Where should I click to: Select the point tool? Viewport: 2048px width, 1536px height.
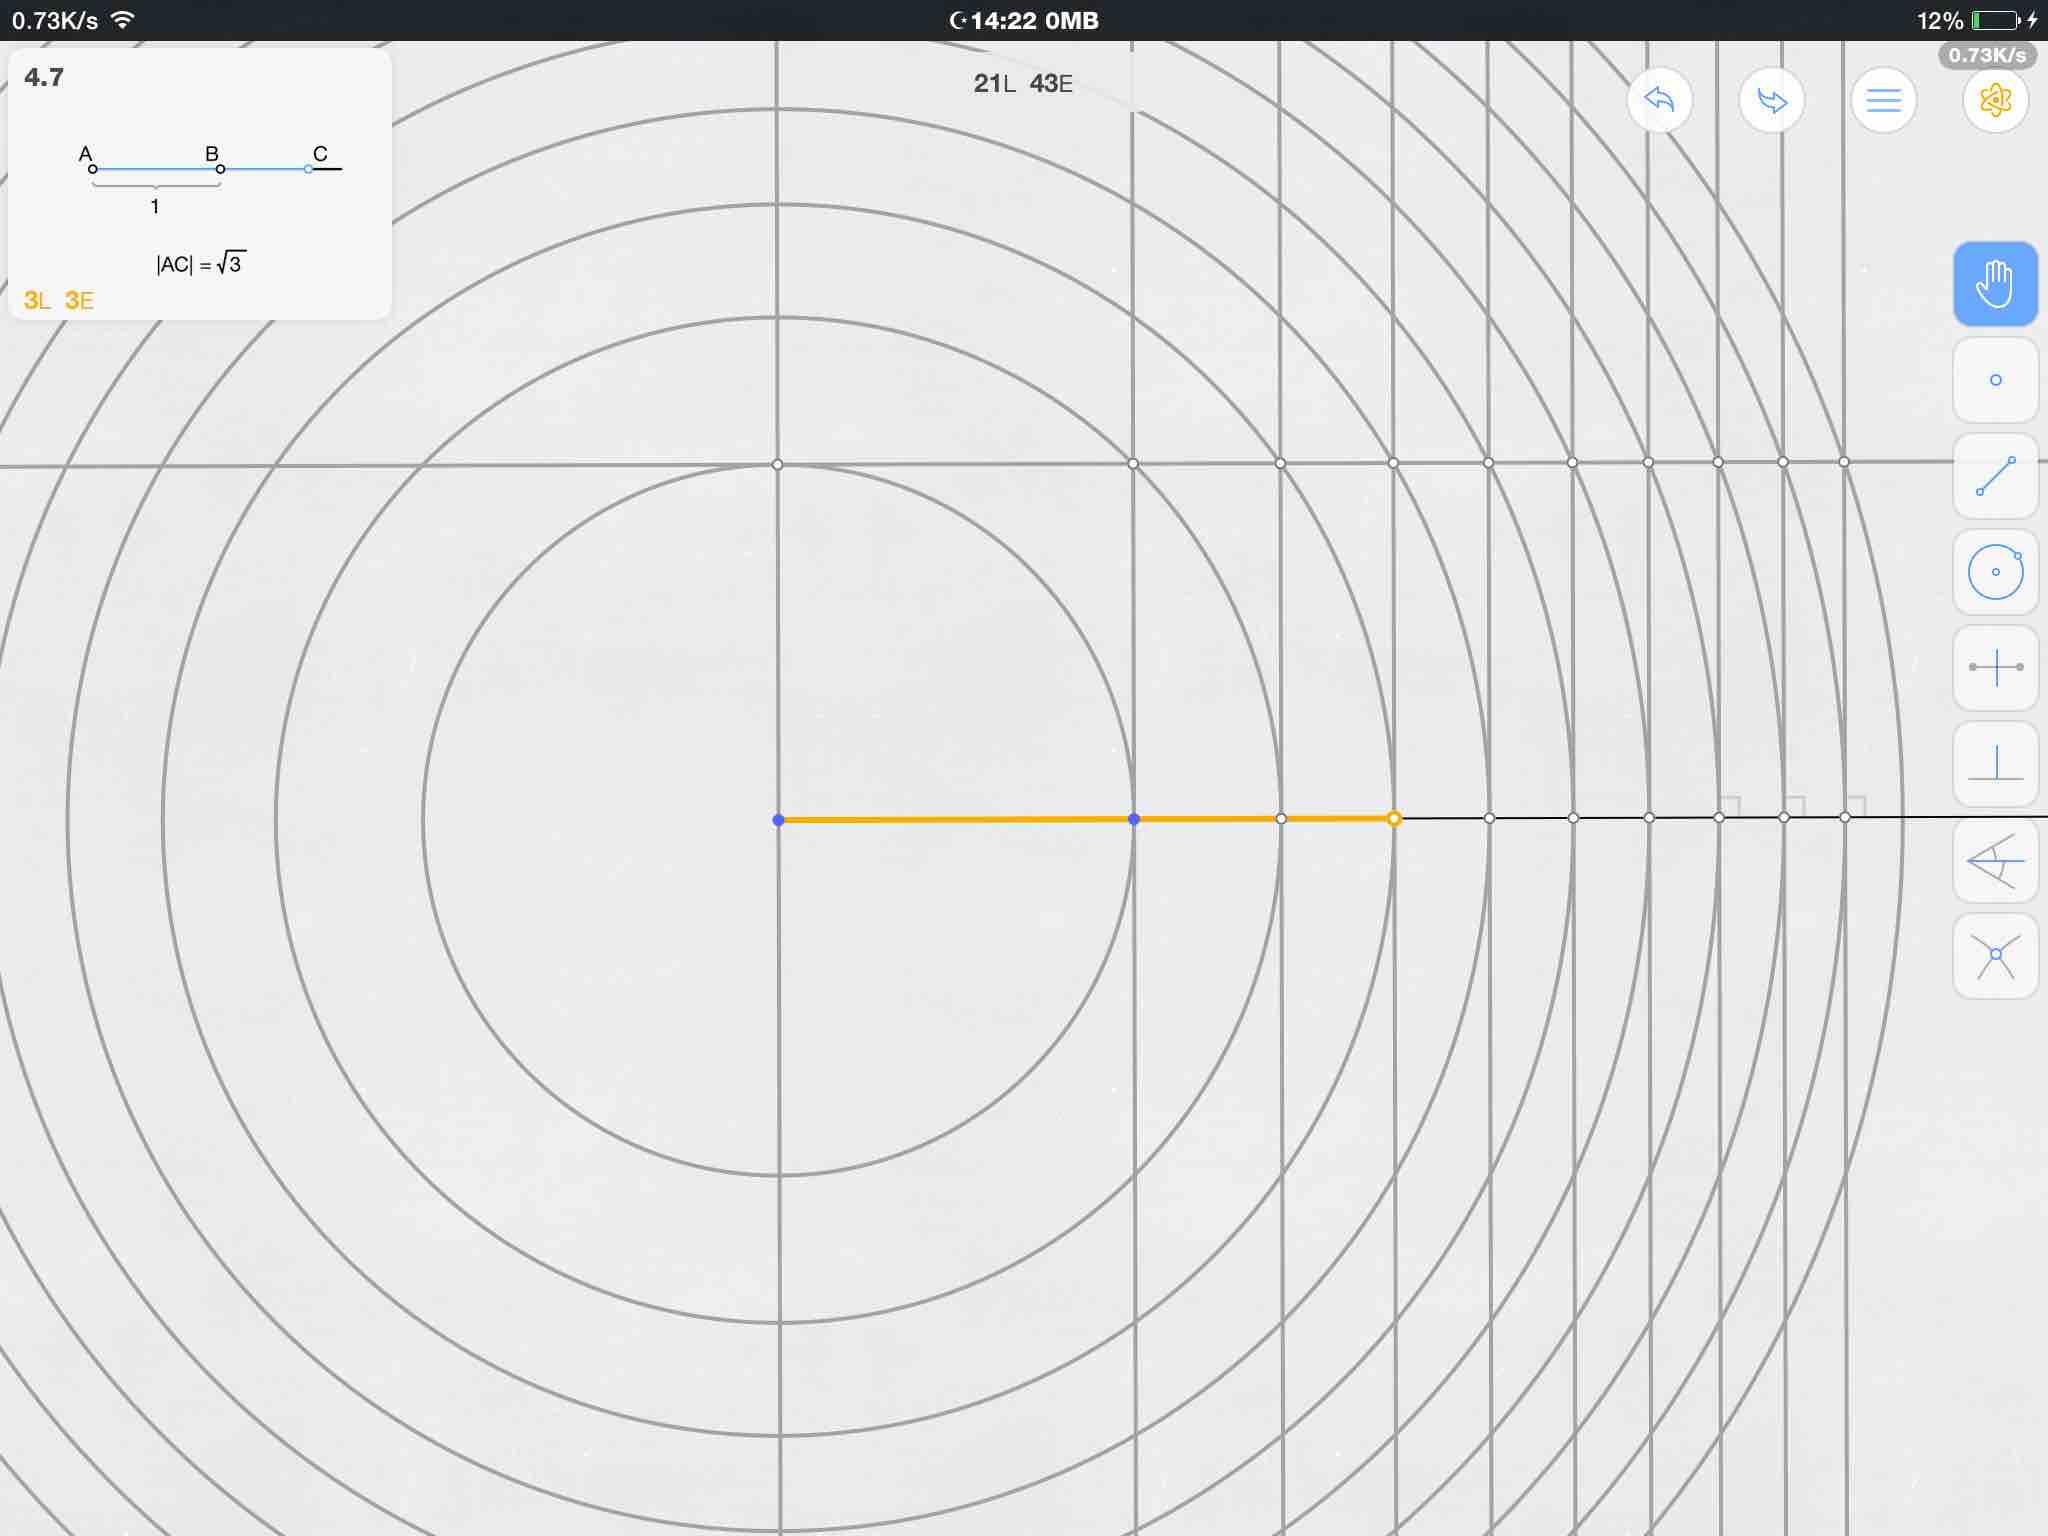[x=1996, y=380]
